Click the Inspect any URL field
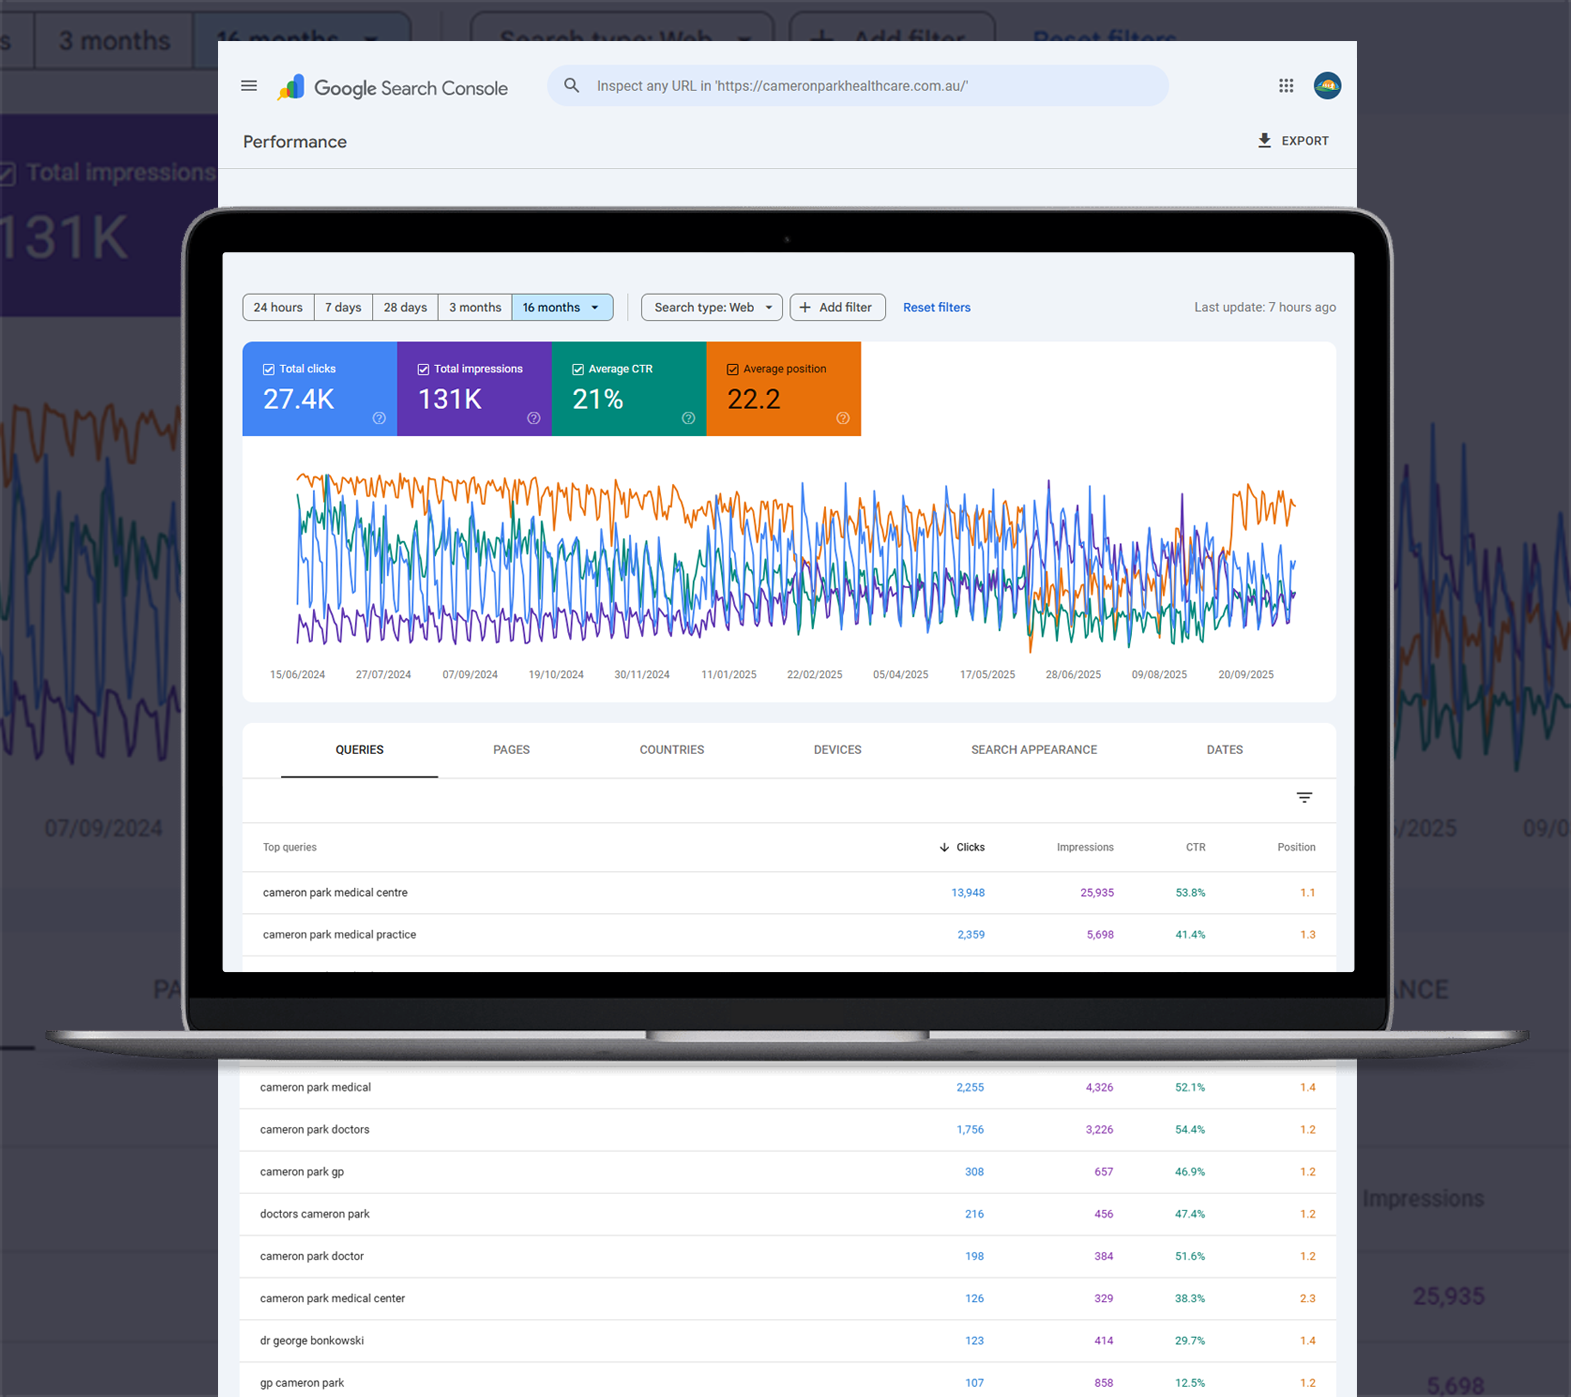This screenshot has width=1571, height=1397. click(x=858, y=86)
